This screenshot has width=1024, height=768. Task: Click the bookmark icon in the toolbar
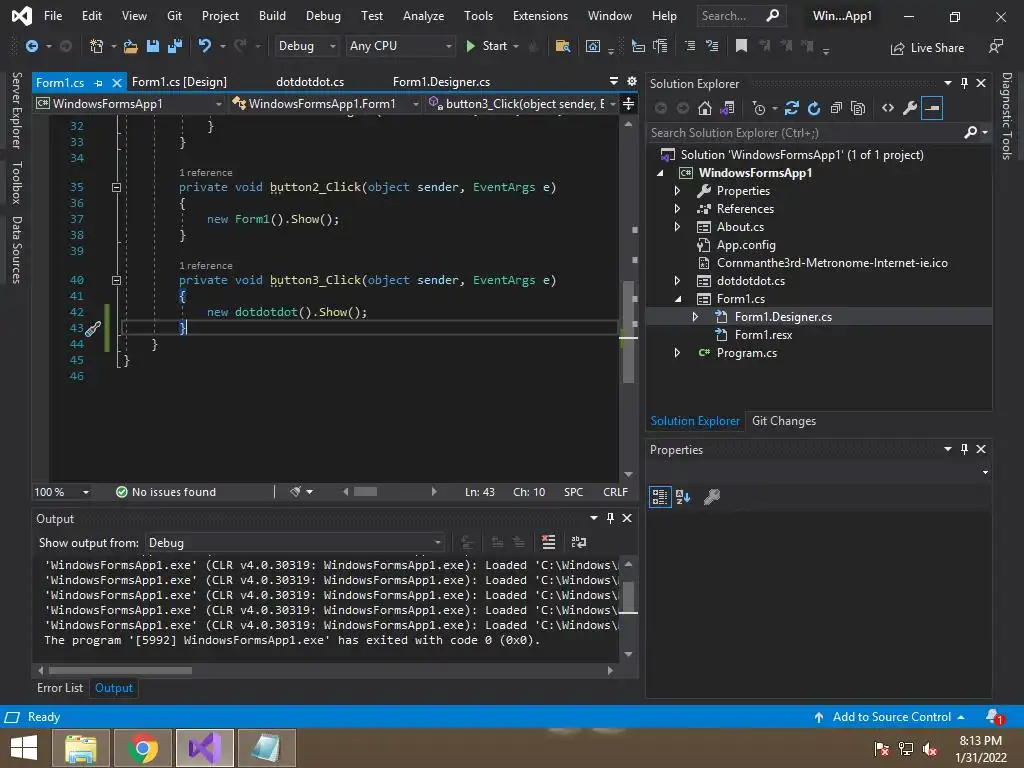point(741,46)
